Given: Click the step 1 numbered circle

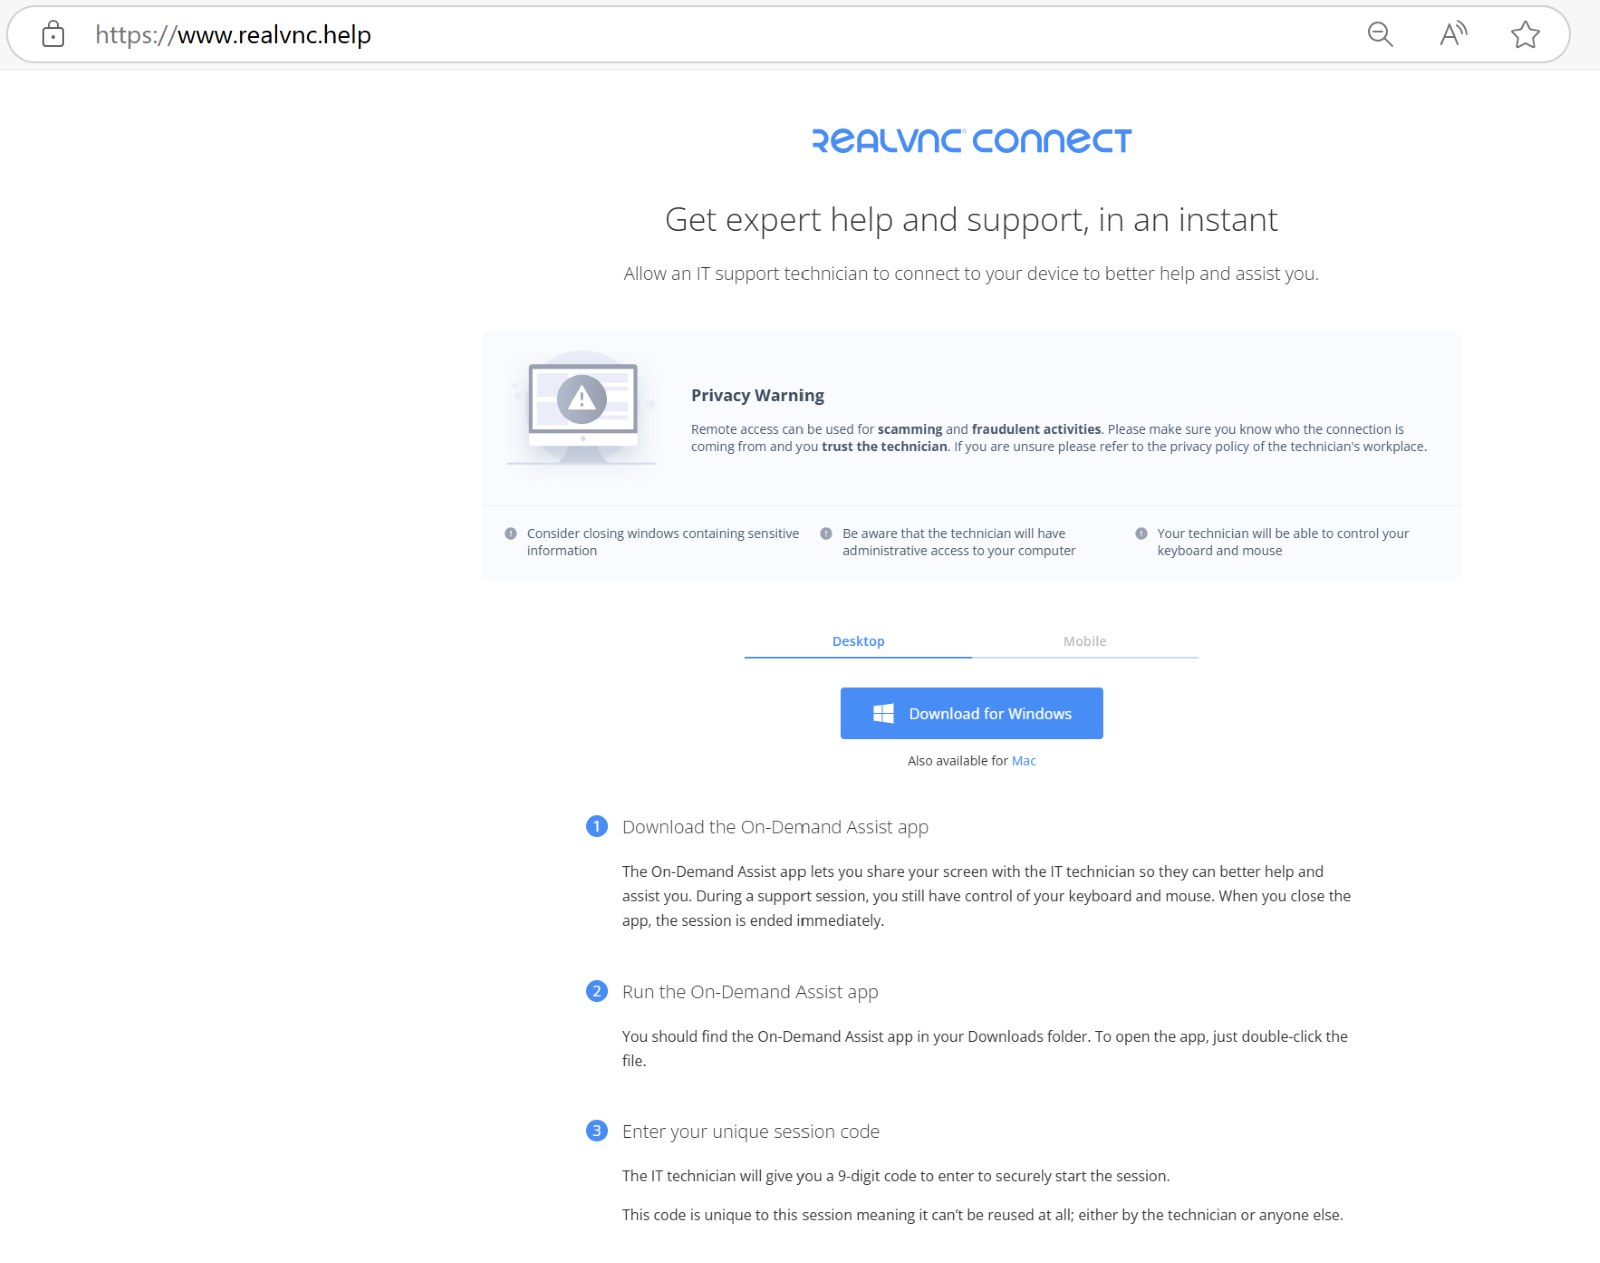Looking at the screenshot, I should 597,826.
